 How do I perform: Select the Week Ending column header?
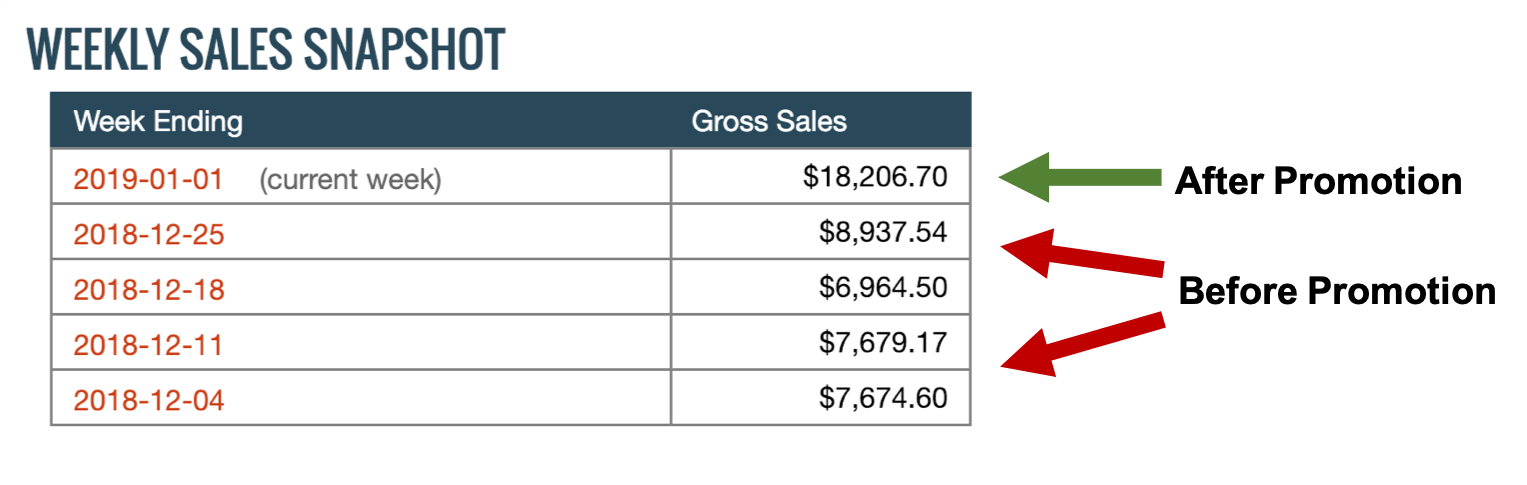point(158,122)
